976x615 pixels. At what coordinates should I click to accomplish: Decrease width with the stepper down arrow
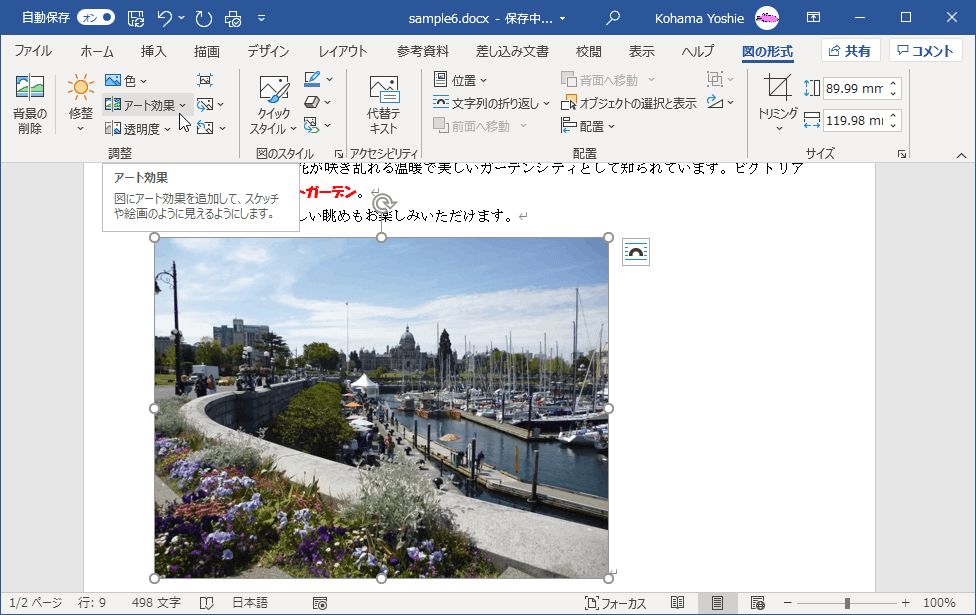(893, 126)
